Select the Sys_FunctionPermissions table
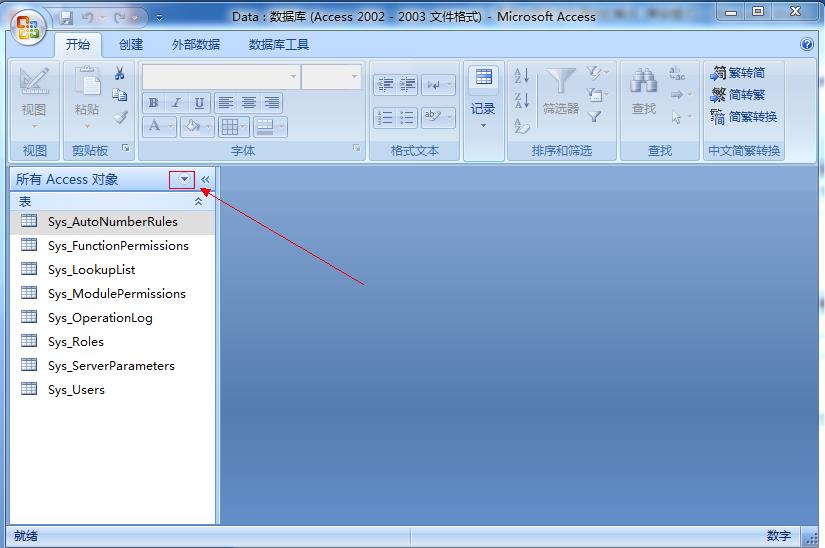The height and width of the screenshot is (548, 825). (112, 246)
